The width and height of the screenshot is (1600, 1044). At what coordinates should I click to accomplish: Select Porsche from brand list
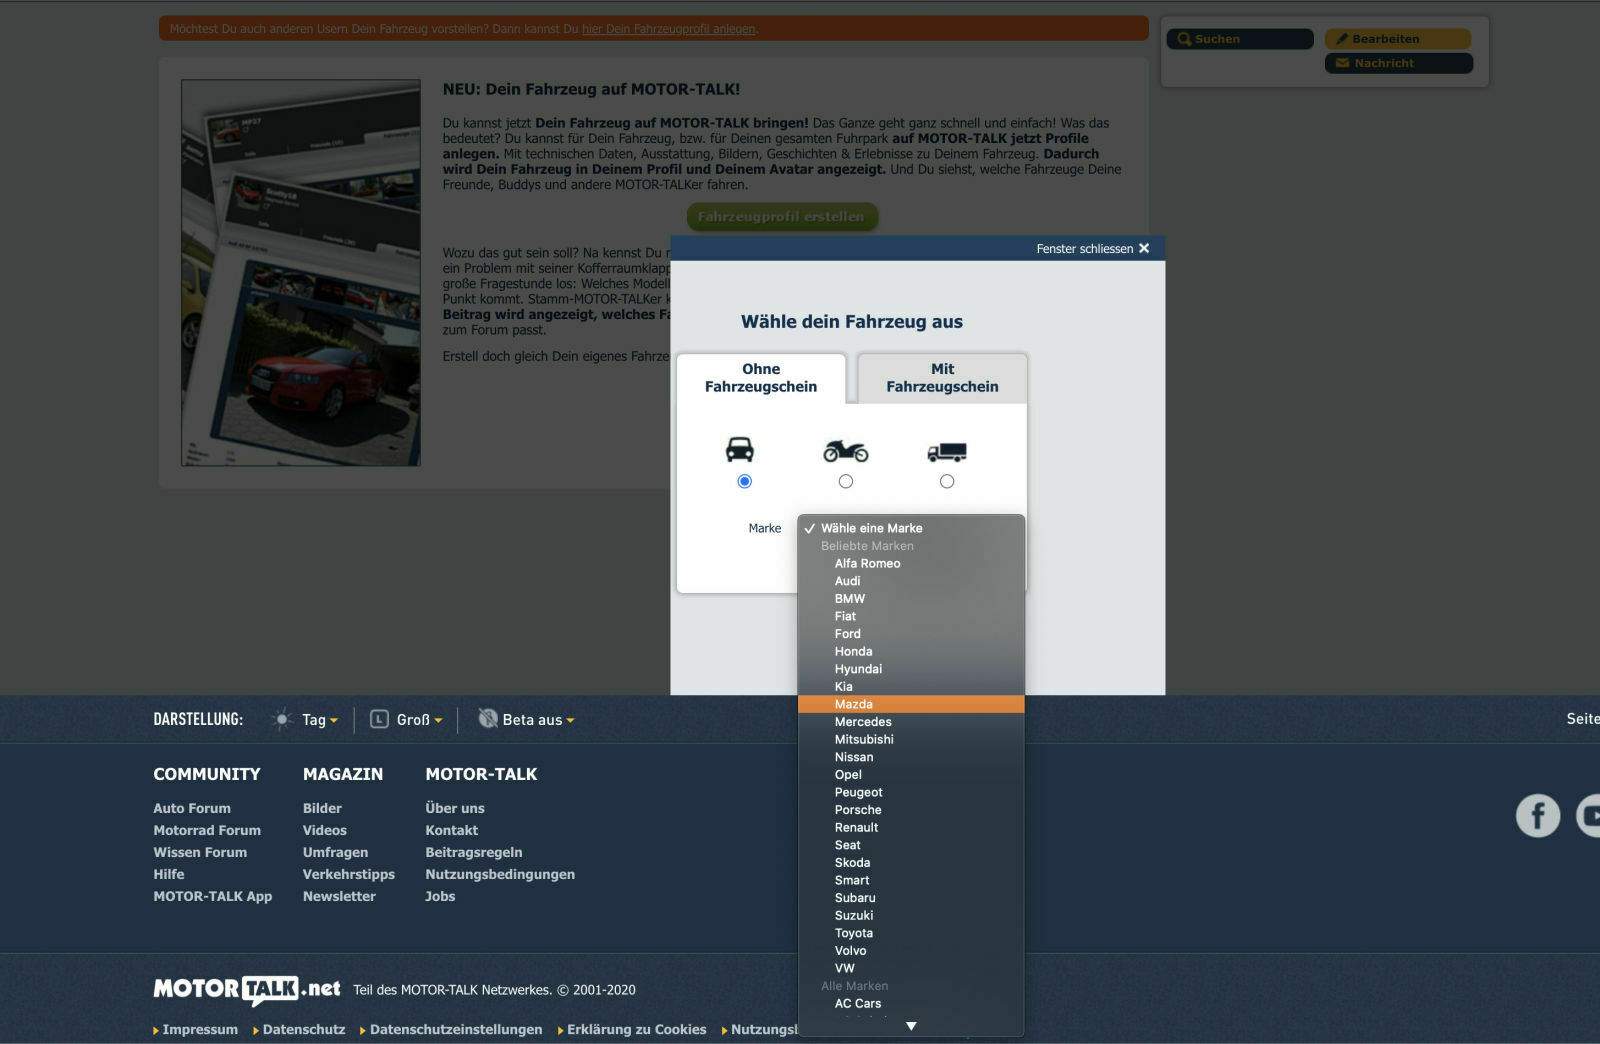tap(911, 810)
